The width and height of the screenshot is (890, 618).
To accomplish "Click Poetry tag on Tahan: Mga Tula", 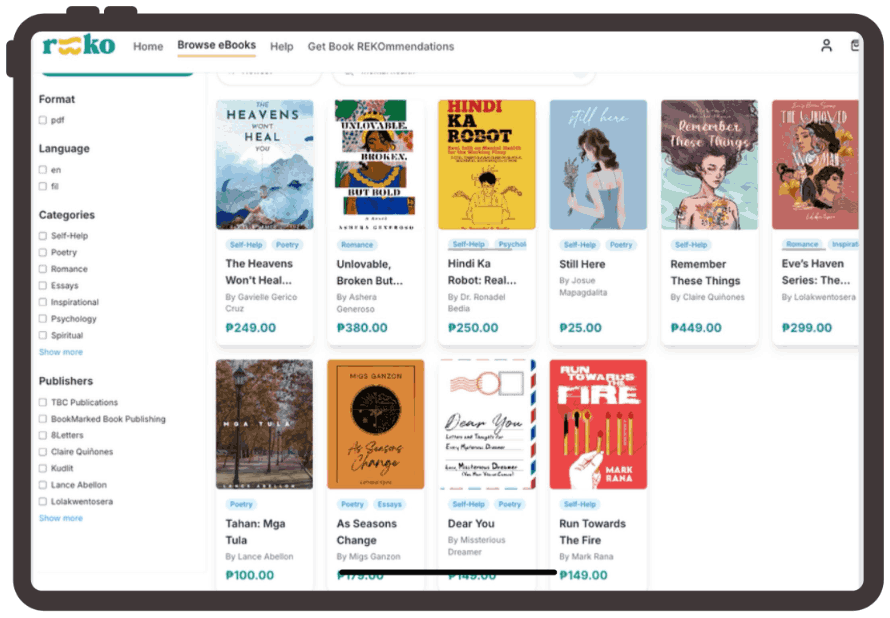I will [x=241, y=504].
